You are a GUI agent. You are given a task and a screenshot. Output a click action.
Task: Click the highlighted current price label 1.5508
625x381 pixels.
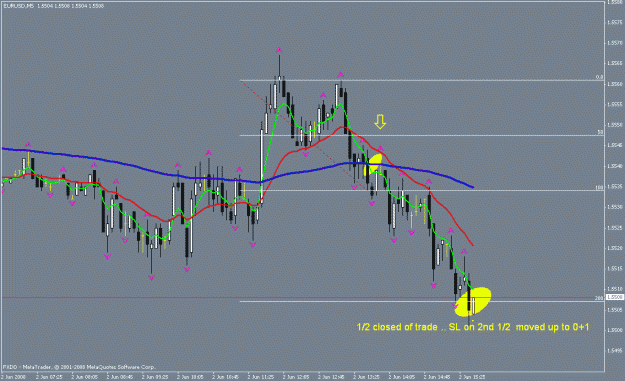614,297
